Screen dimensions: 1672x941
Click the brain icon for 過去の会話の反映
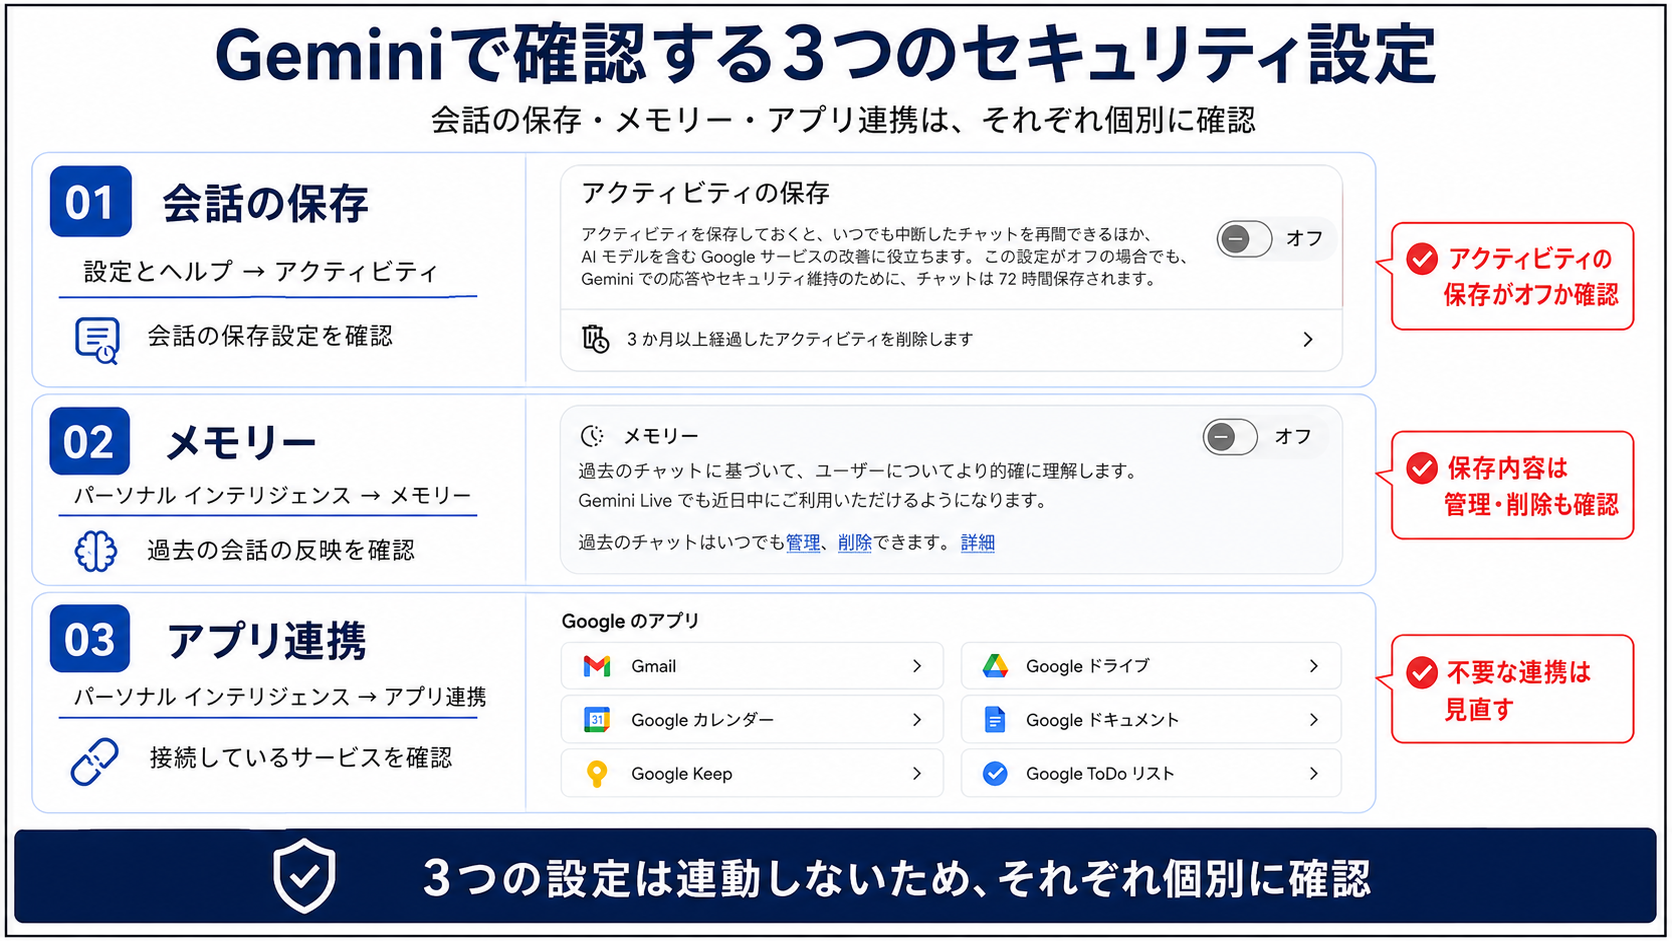[x=96, y=551]
